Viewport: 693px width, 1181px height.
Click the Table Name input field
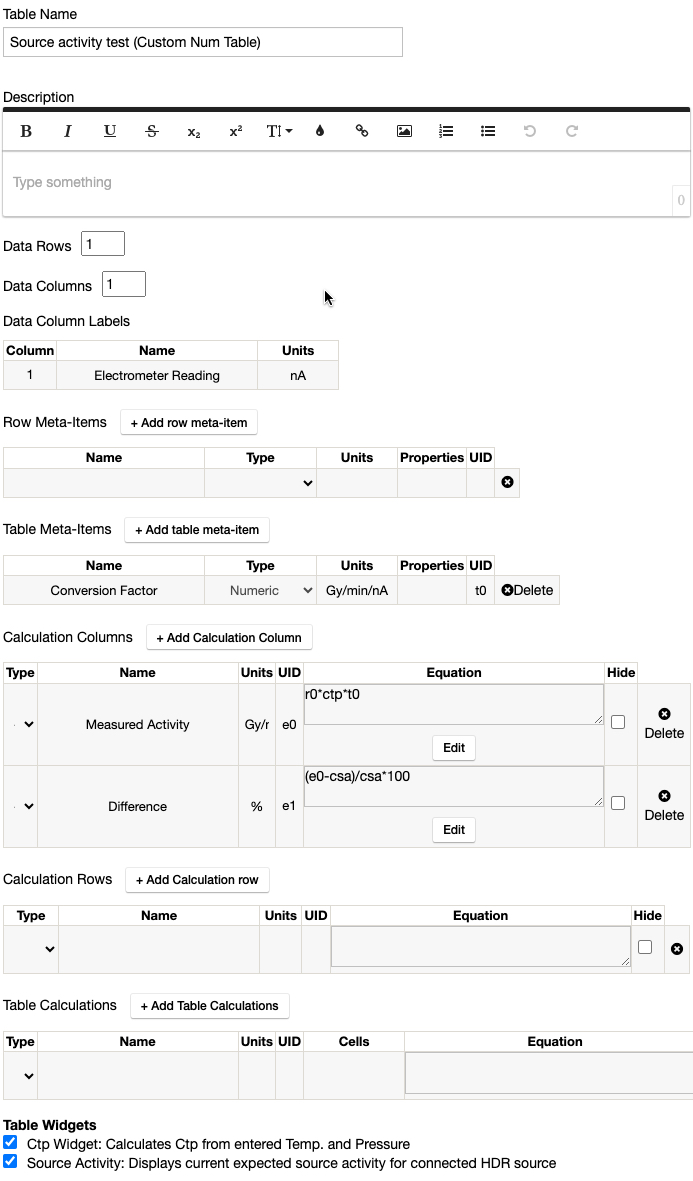203,42
